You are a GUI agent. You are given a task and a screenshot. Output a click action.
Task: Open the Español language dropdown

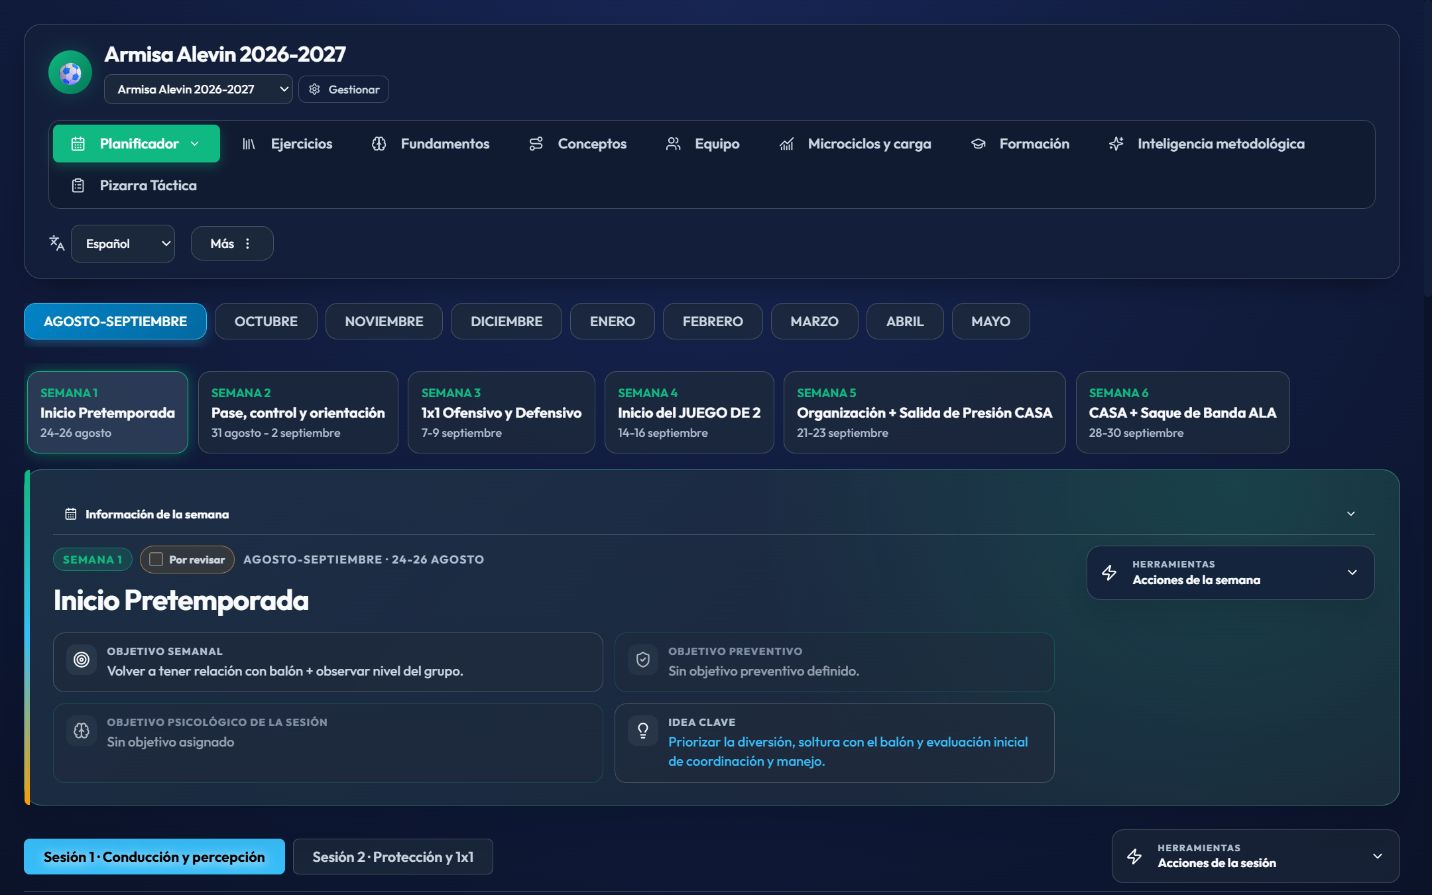(123, 243)
